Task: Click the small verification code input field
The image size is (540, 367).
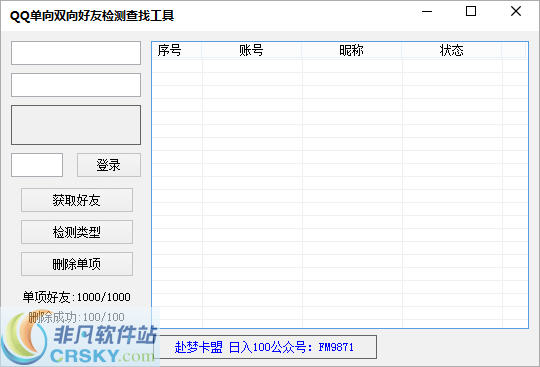Action: [x=37, y=165]
